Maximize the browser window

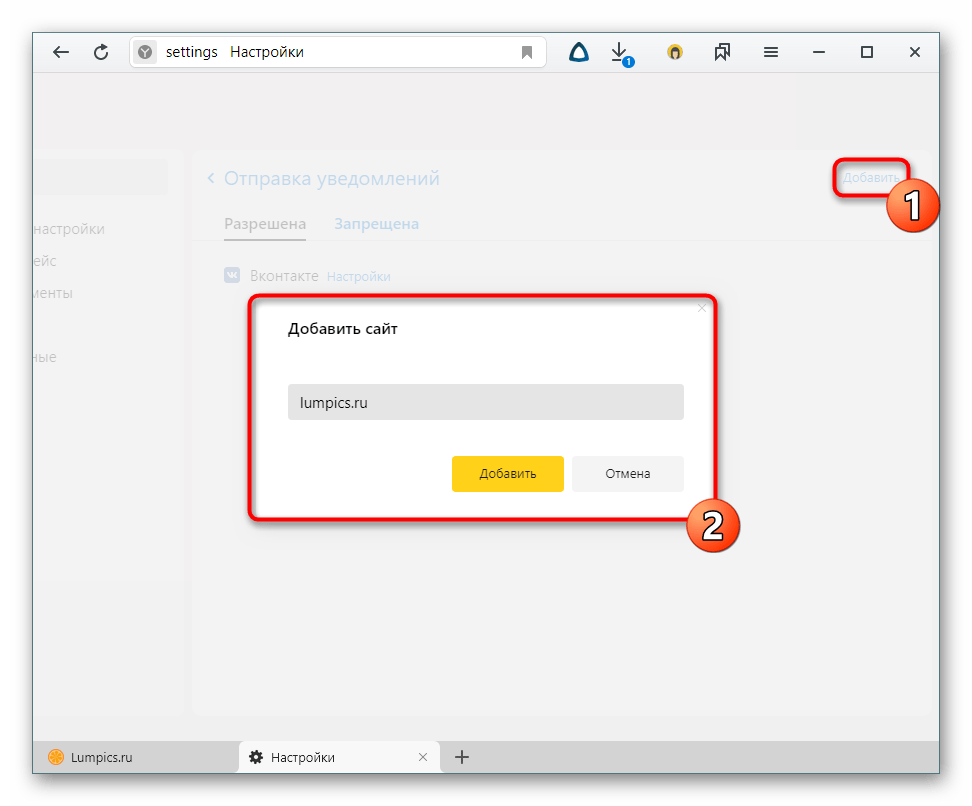tap(867, 52)
